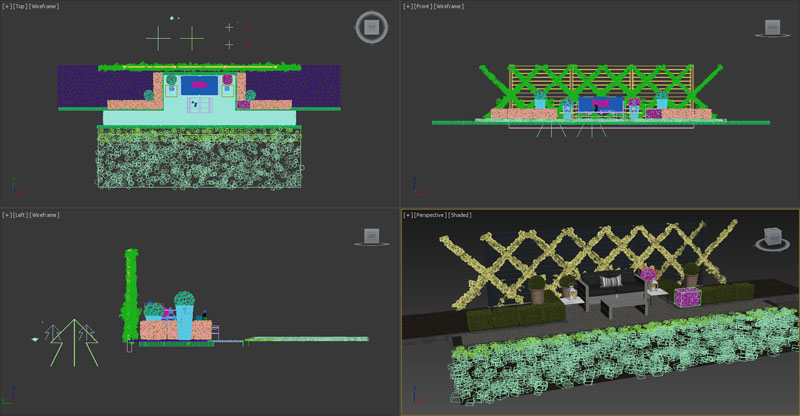Click the ViewCube in the Front viewport
This screenshot has height=416, width=800.
pos(772,28)
